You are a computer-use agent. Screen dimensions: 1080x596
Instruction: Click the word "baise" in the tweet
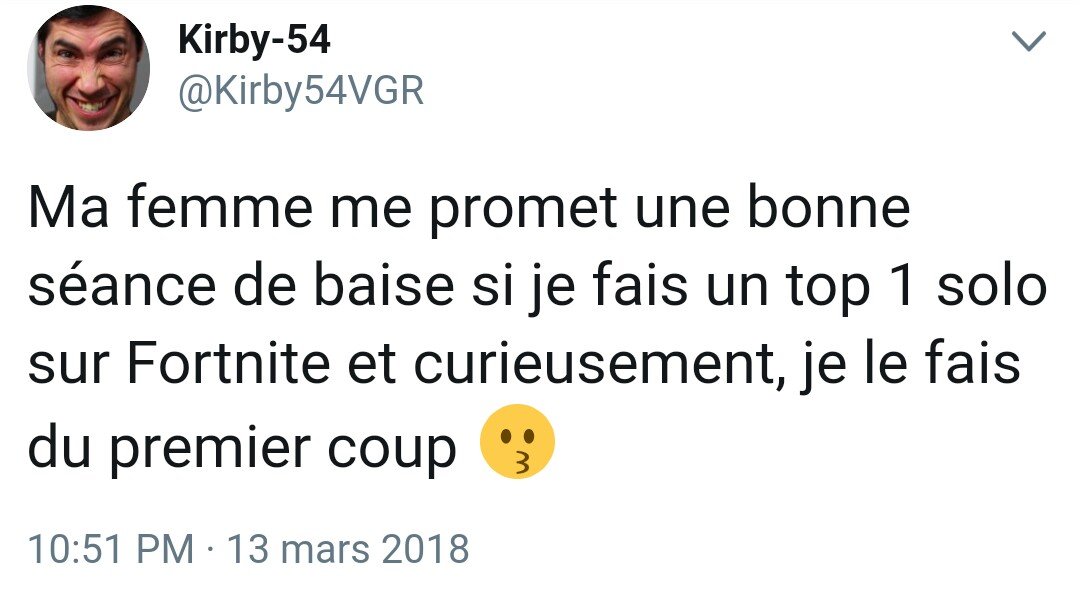click(384, 285)
